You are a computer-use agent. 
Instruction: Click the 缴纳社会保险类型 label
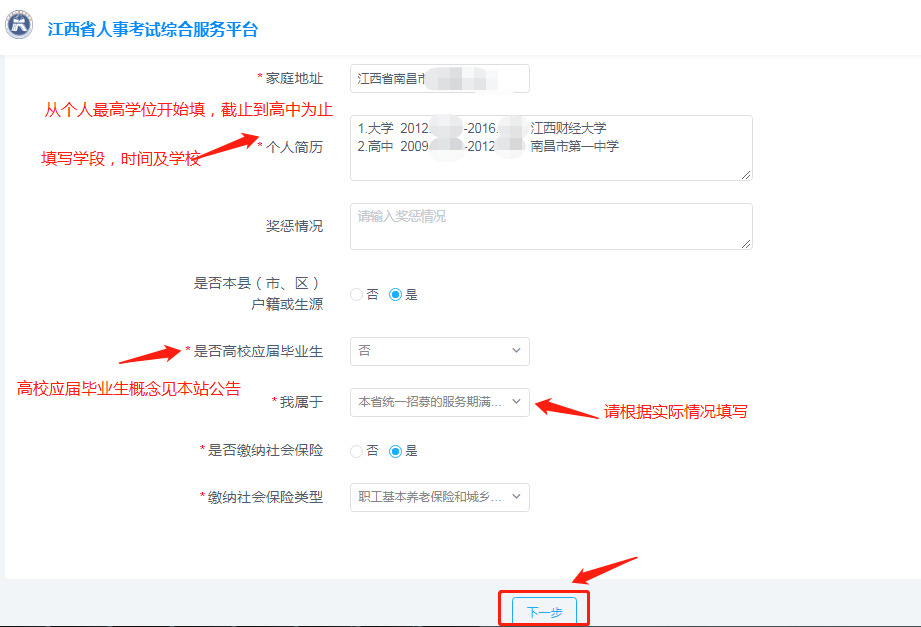coord(265,497)
